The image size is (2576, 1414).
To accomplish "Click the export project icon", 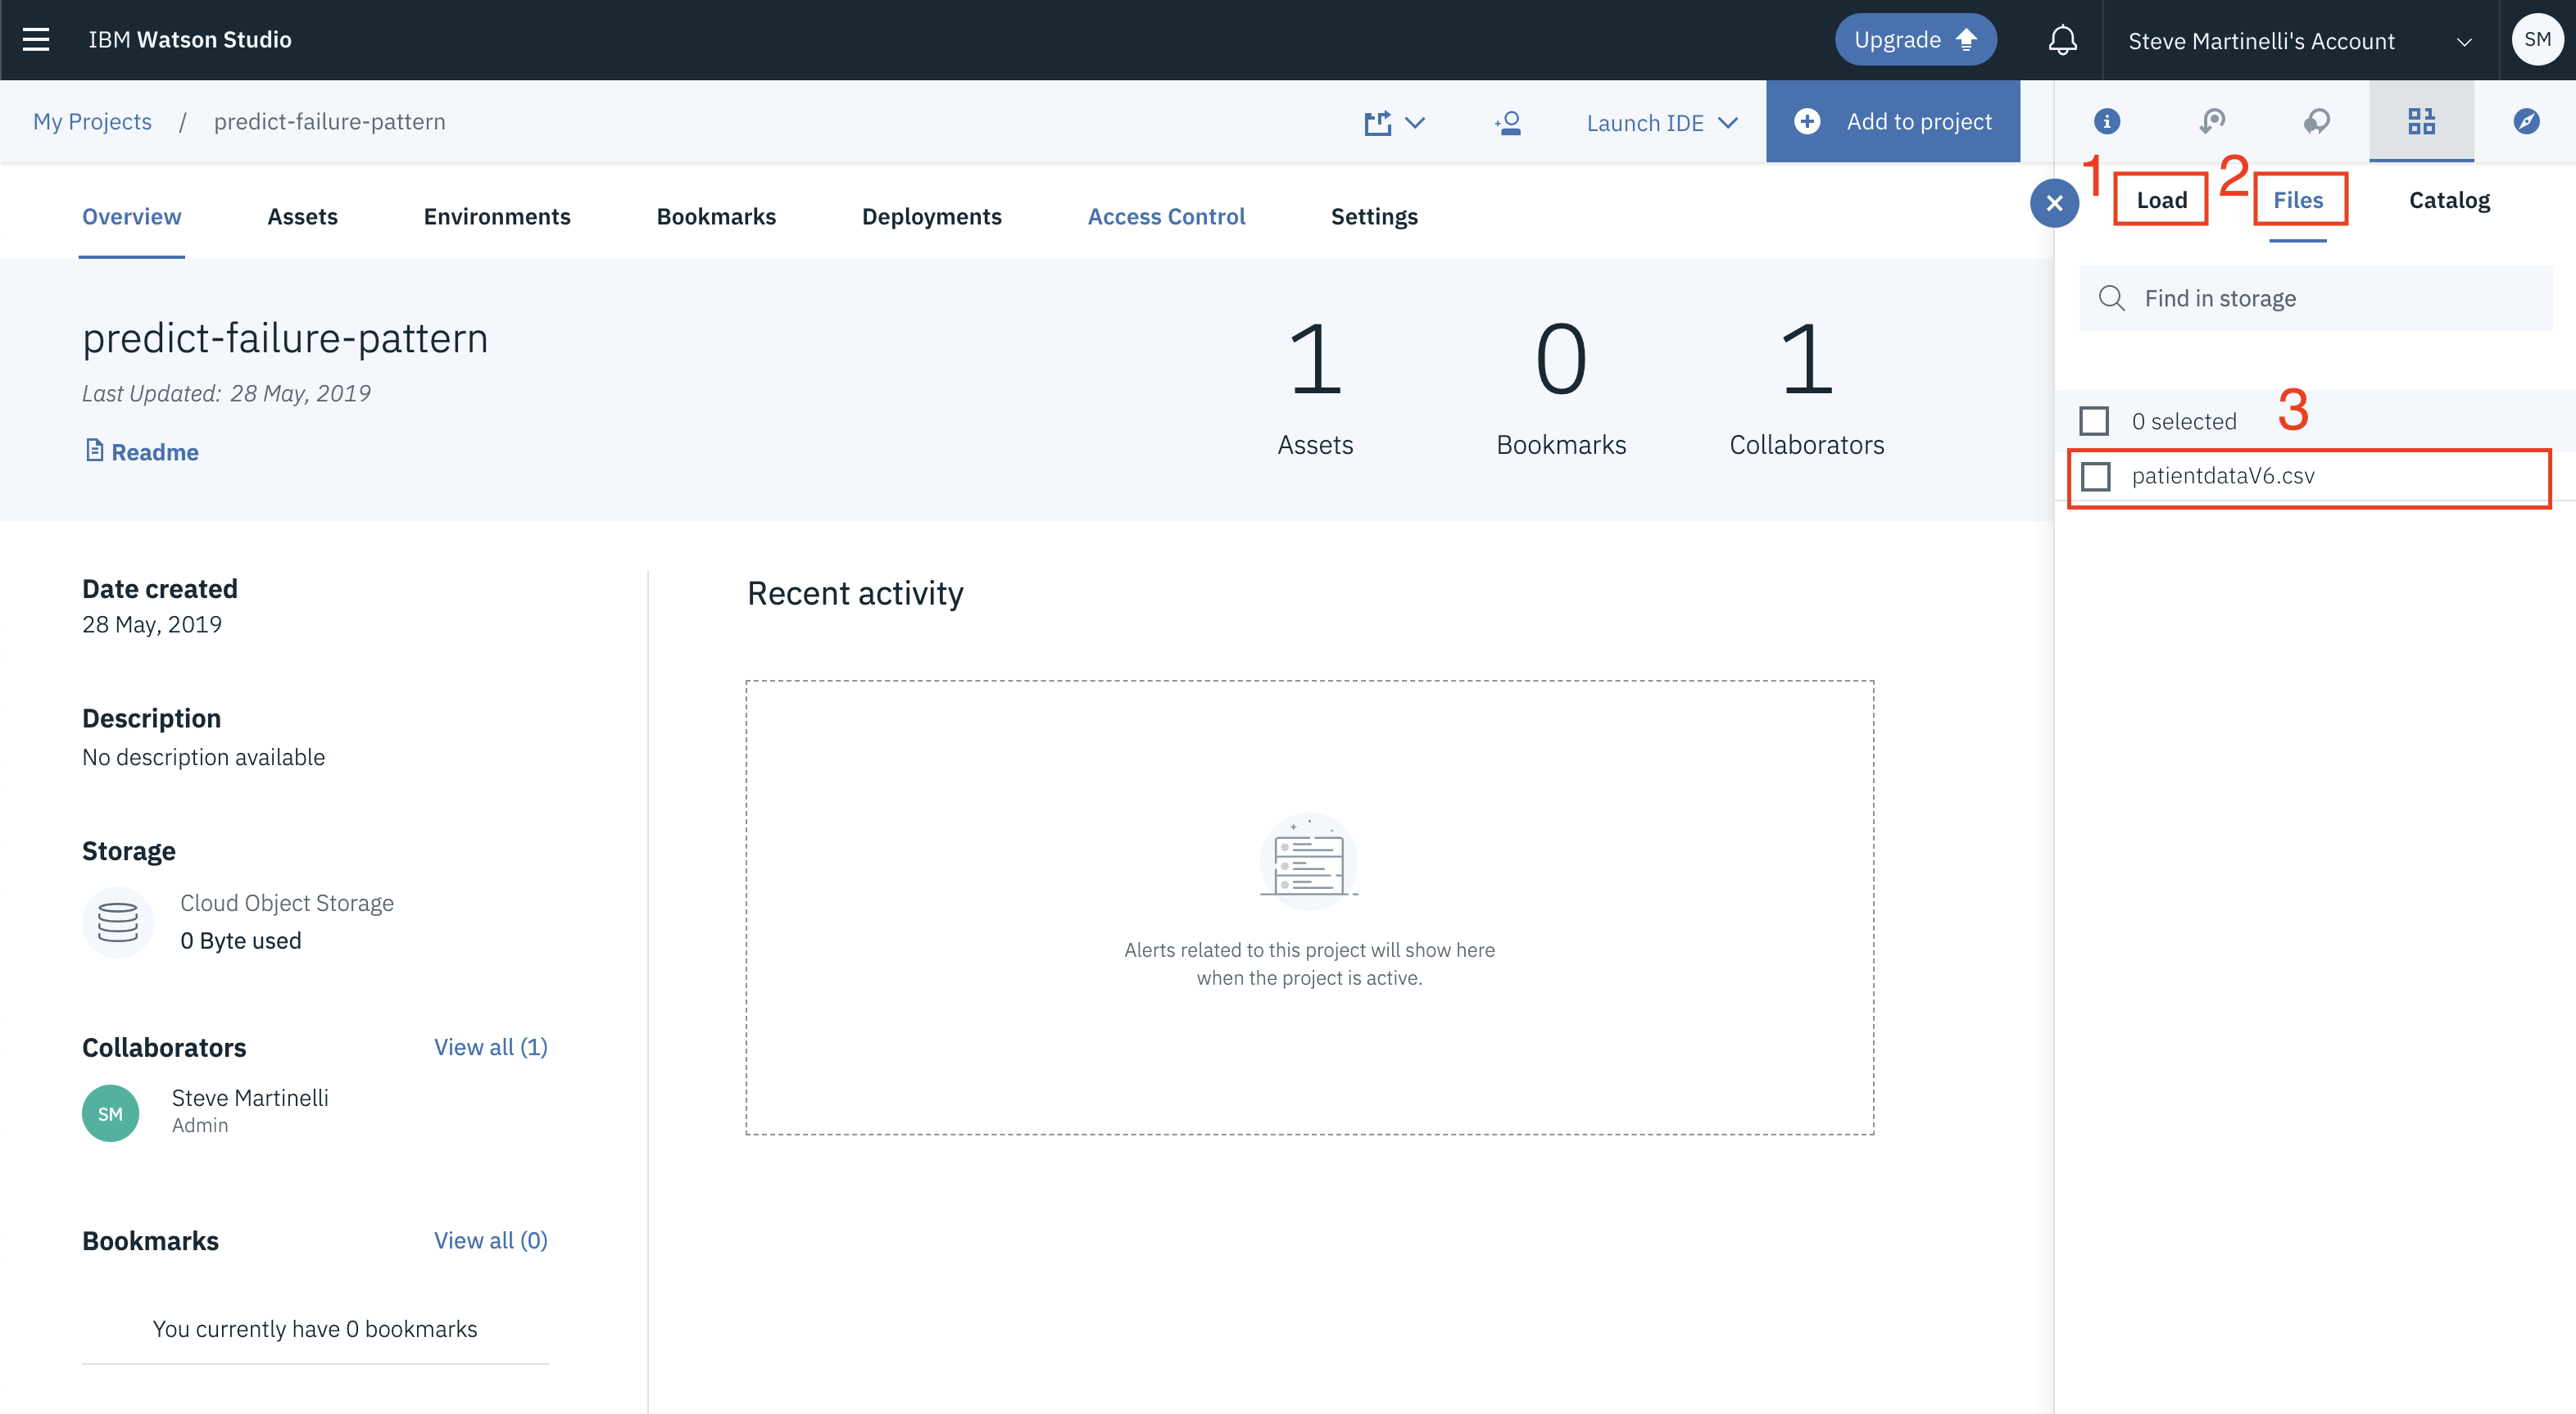I will click(1378, 122).
